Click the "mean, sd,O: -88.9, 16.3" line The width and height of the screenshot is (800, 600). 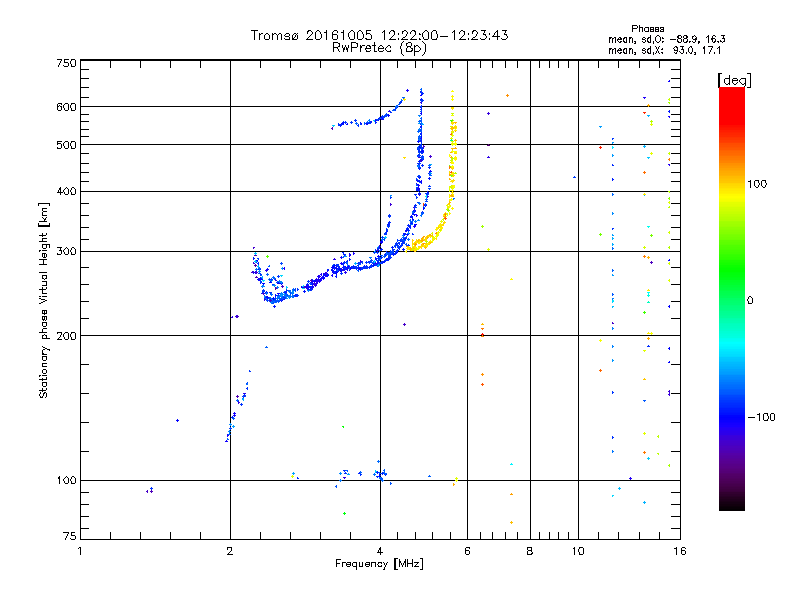[666, 39]
